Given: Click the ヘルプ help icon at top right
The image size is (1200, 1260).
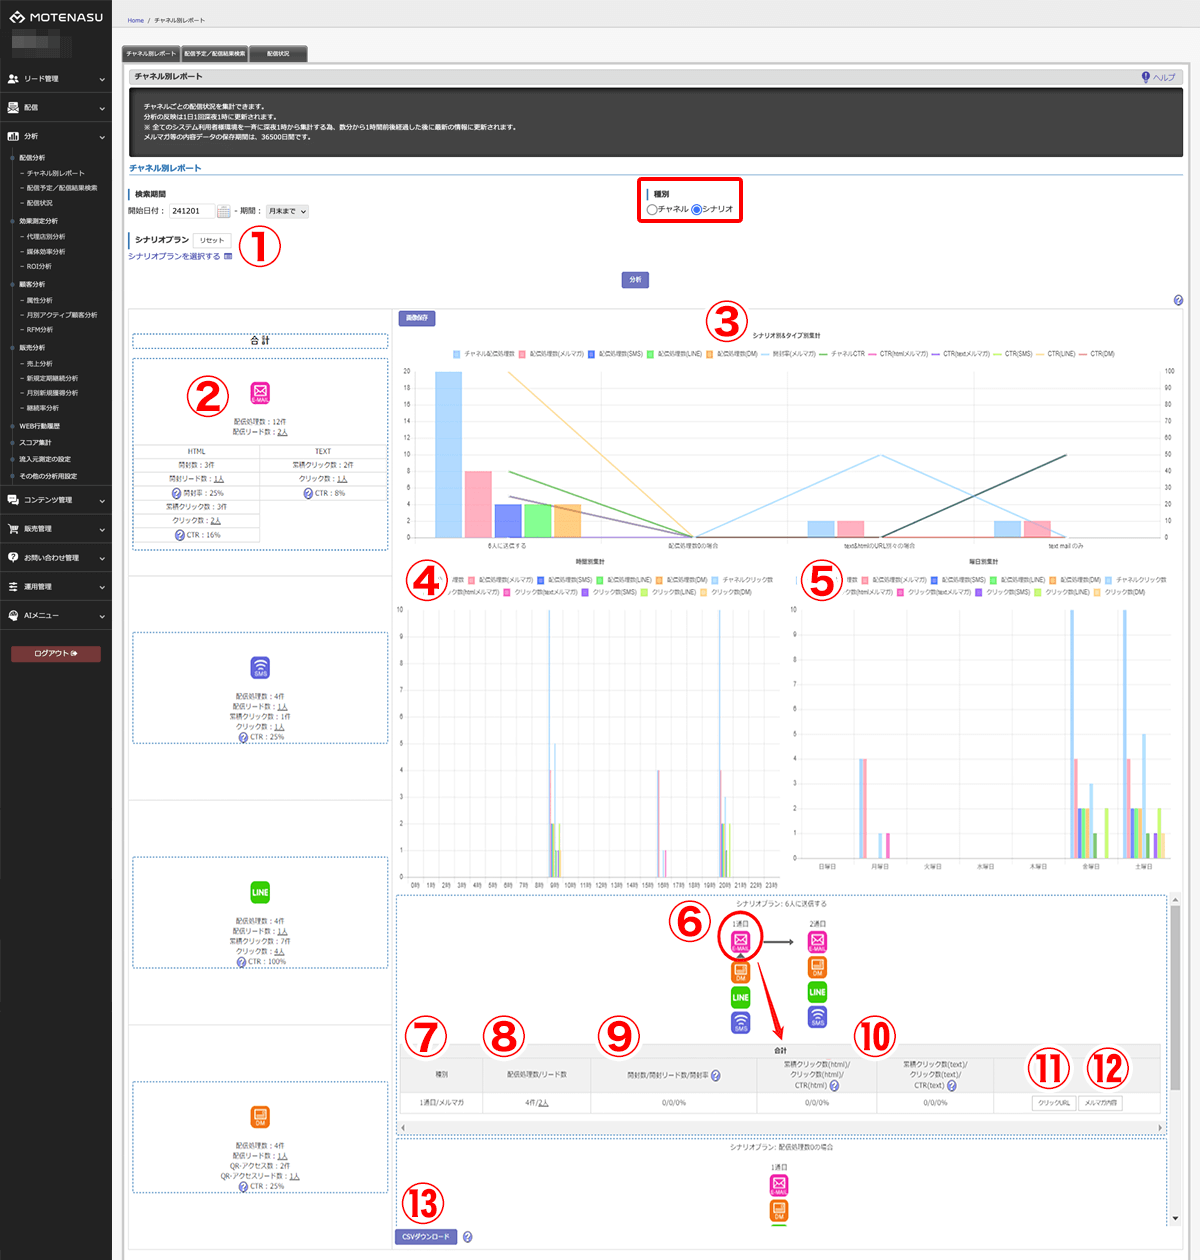Looking at the screenshot, I should (x=1146, y=77).
